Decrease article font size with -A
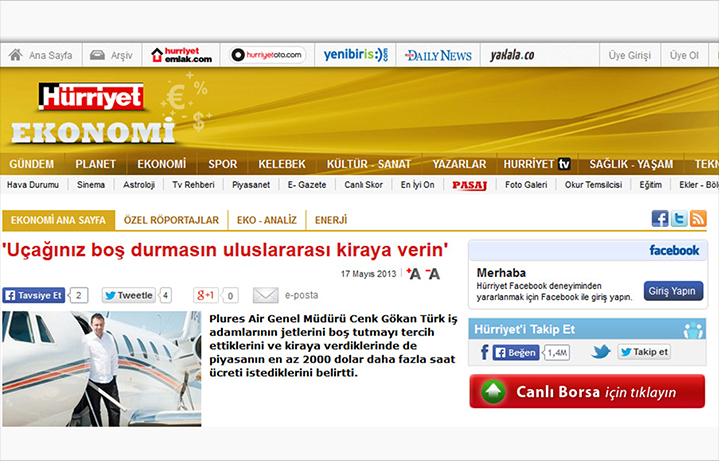Image resolution: width=719 pixels, height=461 pixels. [x=432, y=274]
